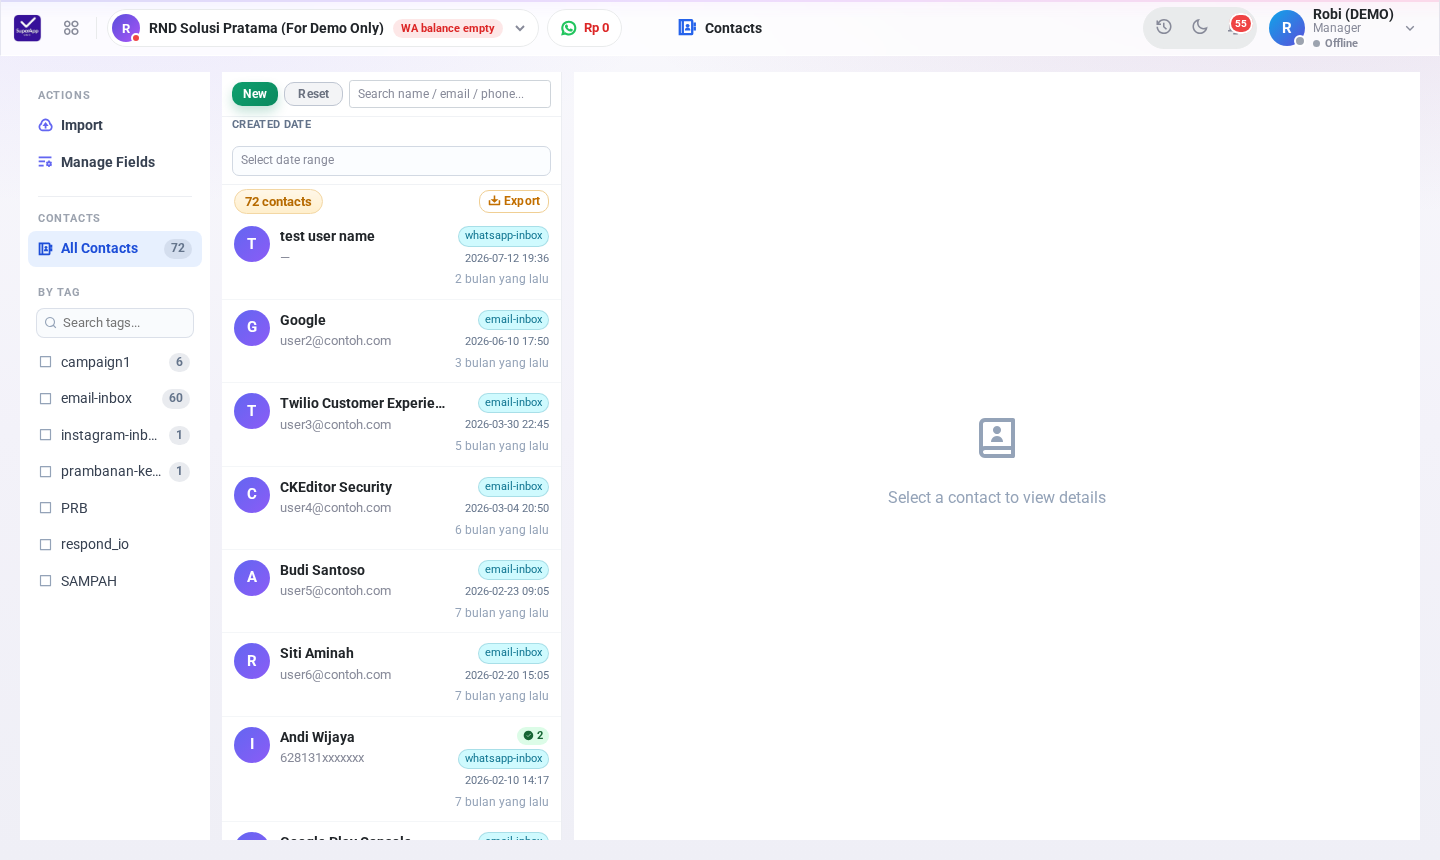Open Manage Fields action

pos(115,162)
